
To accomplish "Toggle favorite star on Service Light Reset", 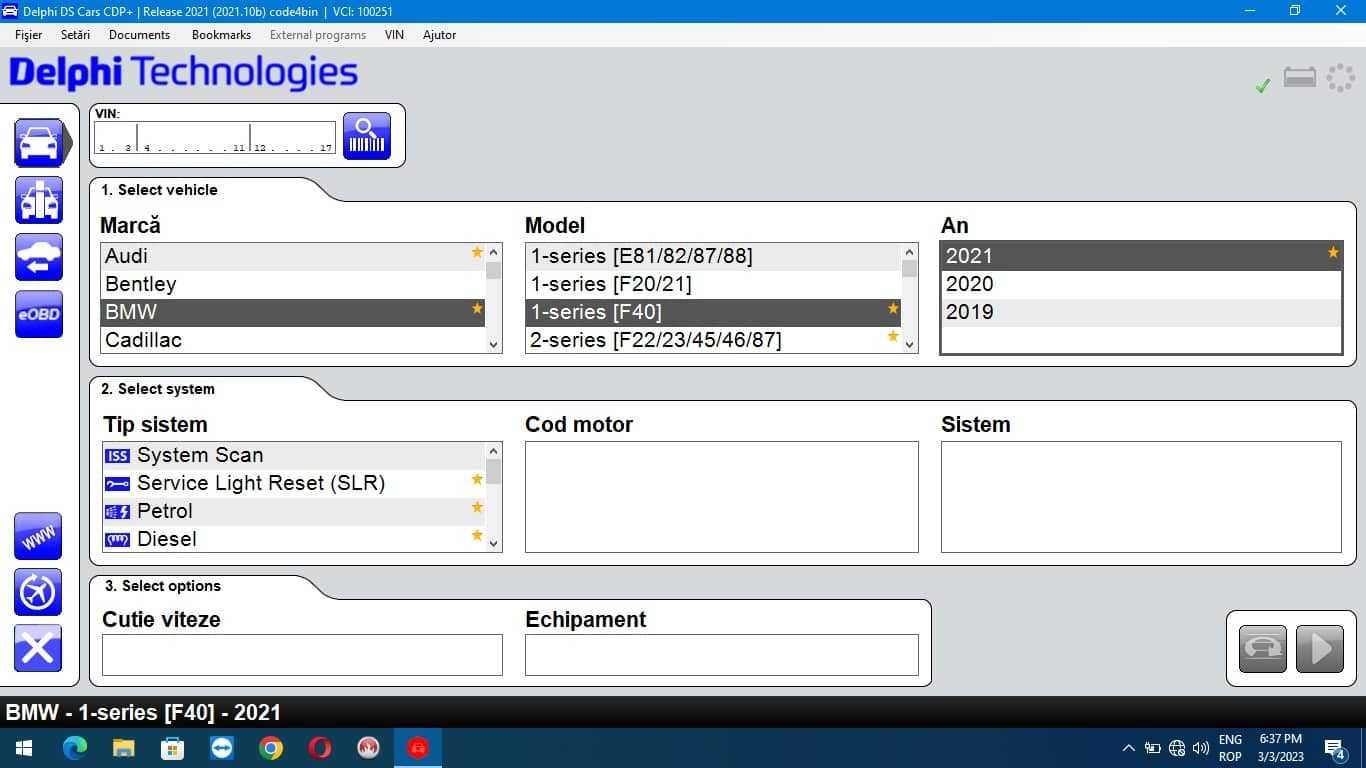I will click(477, 479).
